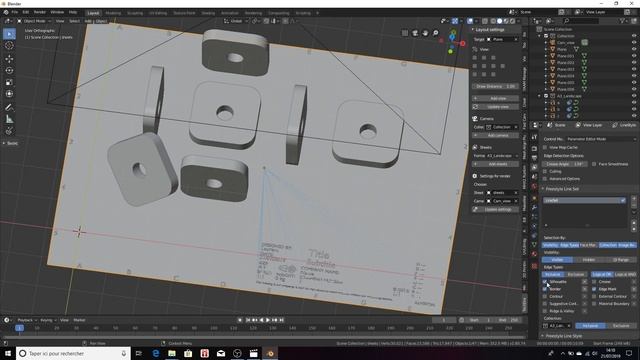Click the outliner filter funnel icon
The width and height of the screenshot is (640, 360).
pos(622,21)
